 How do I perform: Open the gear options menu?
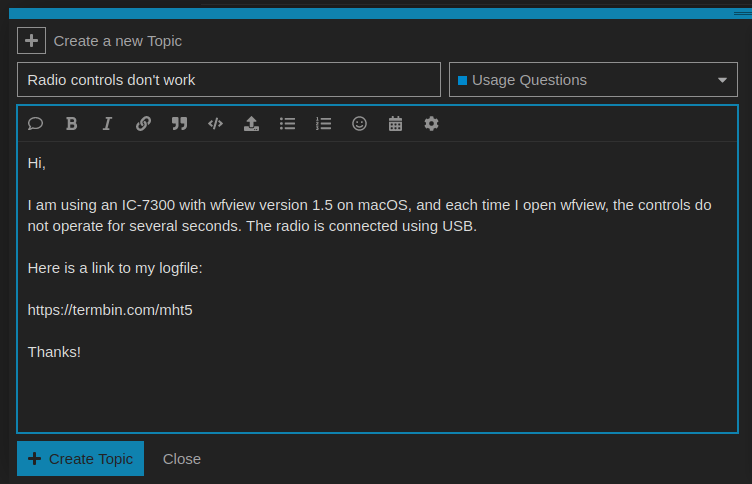(431, 124)
